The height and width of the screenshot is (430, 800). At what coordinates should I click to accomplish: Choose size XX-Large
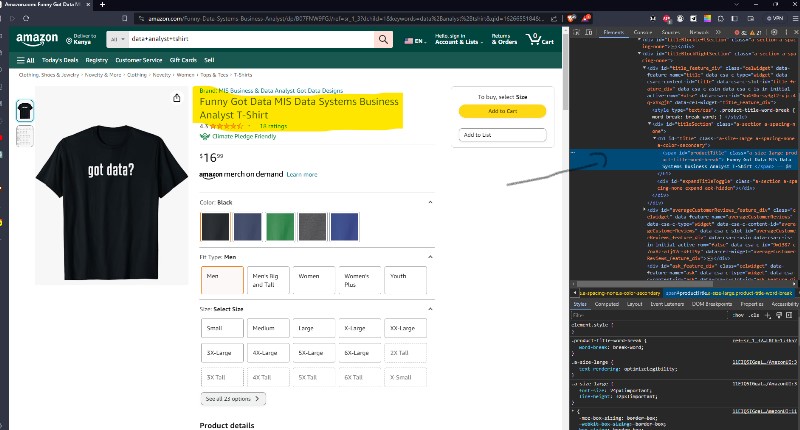point(405,328)
